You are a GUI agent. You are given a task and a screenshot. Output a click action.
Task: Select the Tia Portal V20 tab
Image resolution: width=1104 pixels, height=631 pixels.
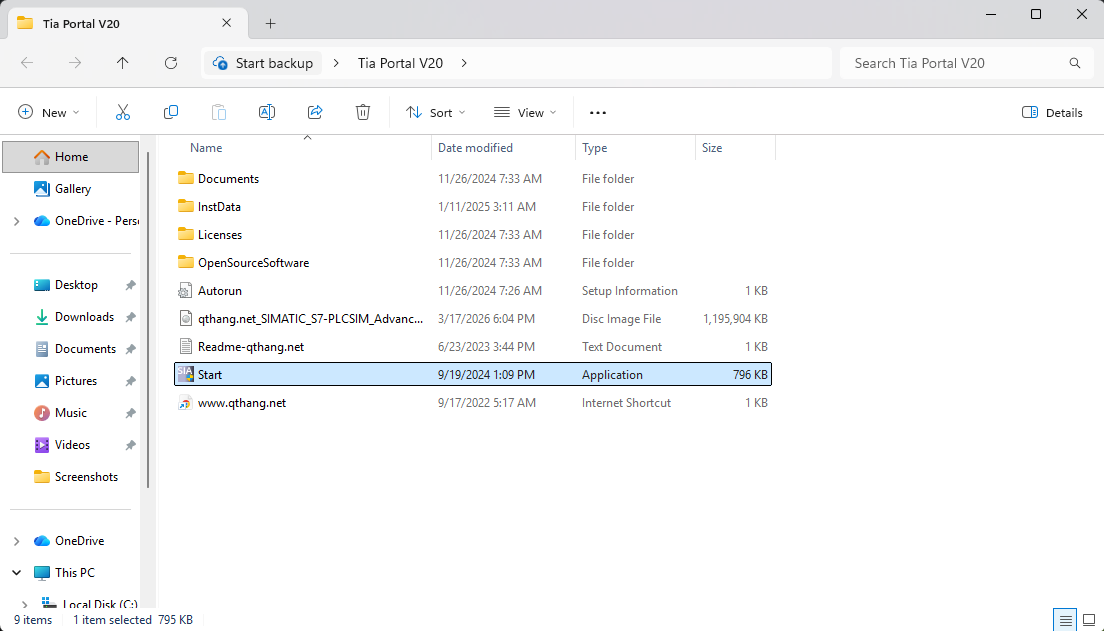[x=120, y=23]
